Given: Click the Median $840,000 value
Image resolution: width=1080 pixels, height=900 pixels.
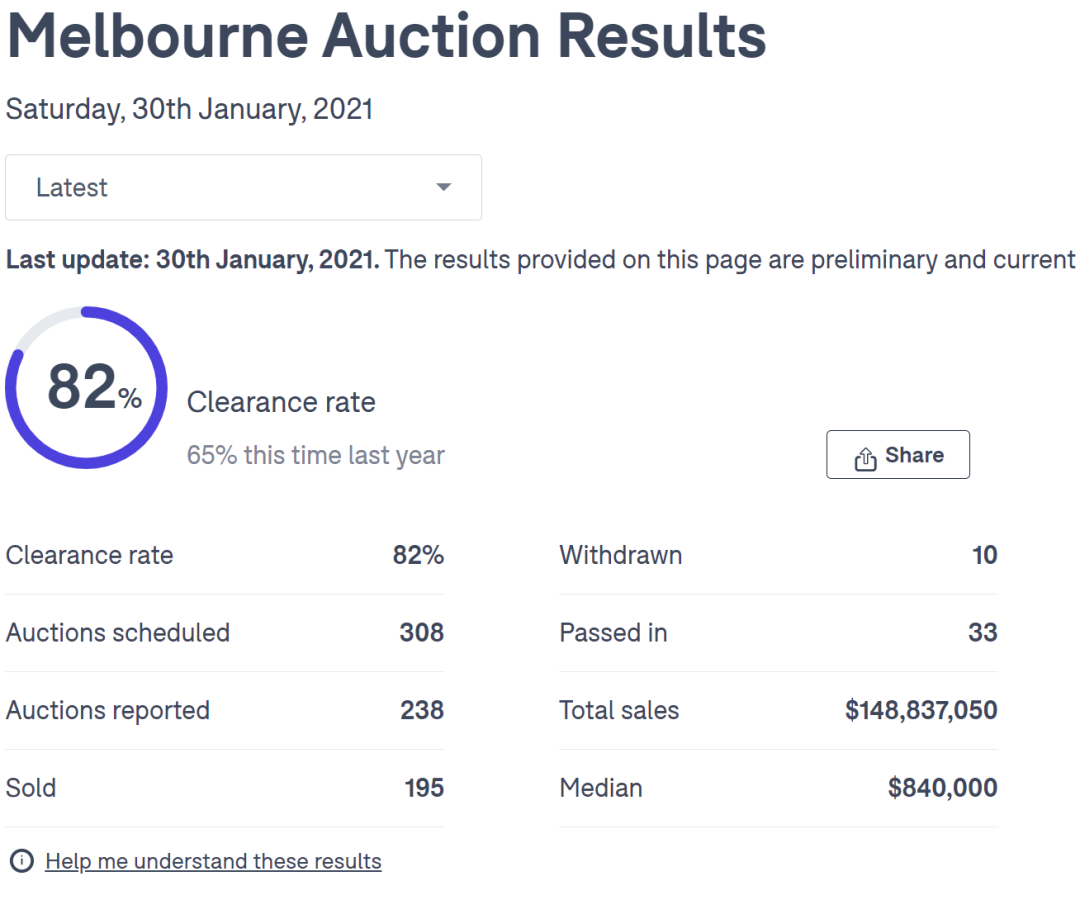Looking at the screenshot, I should click(x=943, y=788).
